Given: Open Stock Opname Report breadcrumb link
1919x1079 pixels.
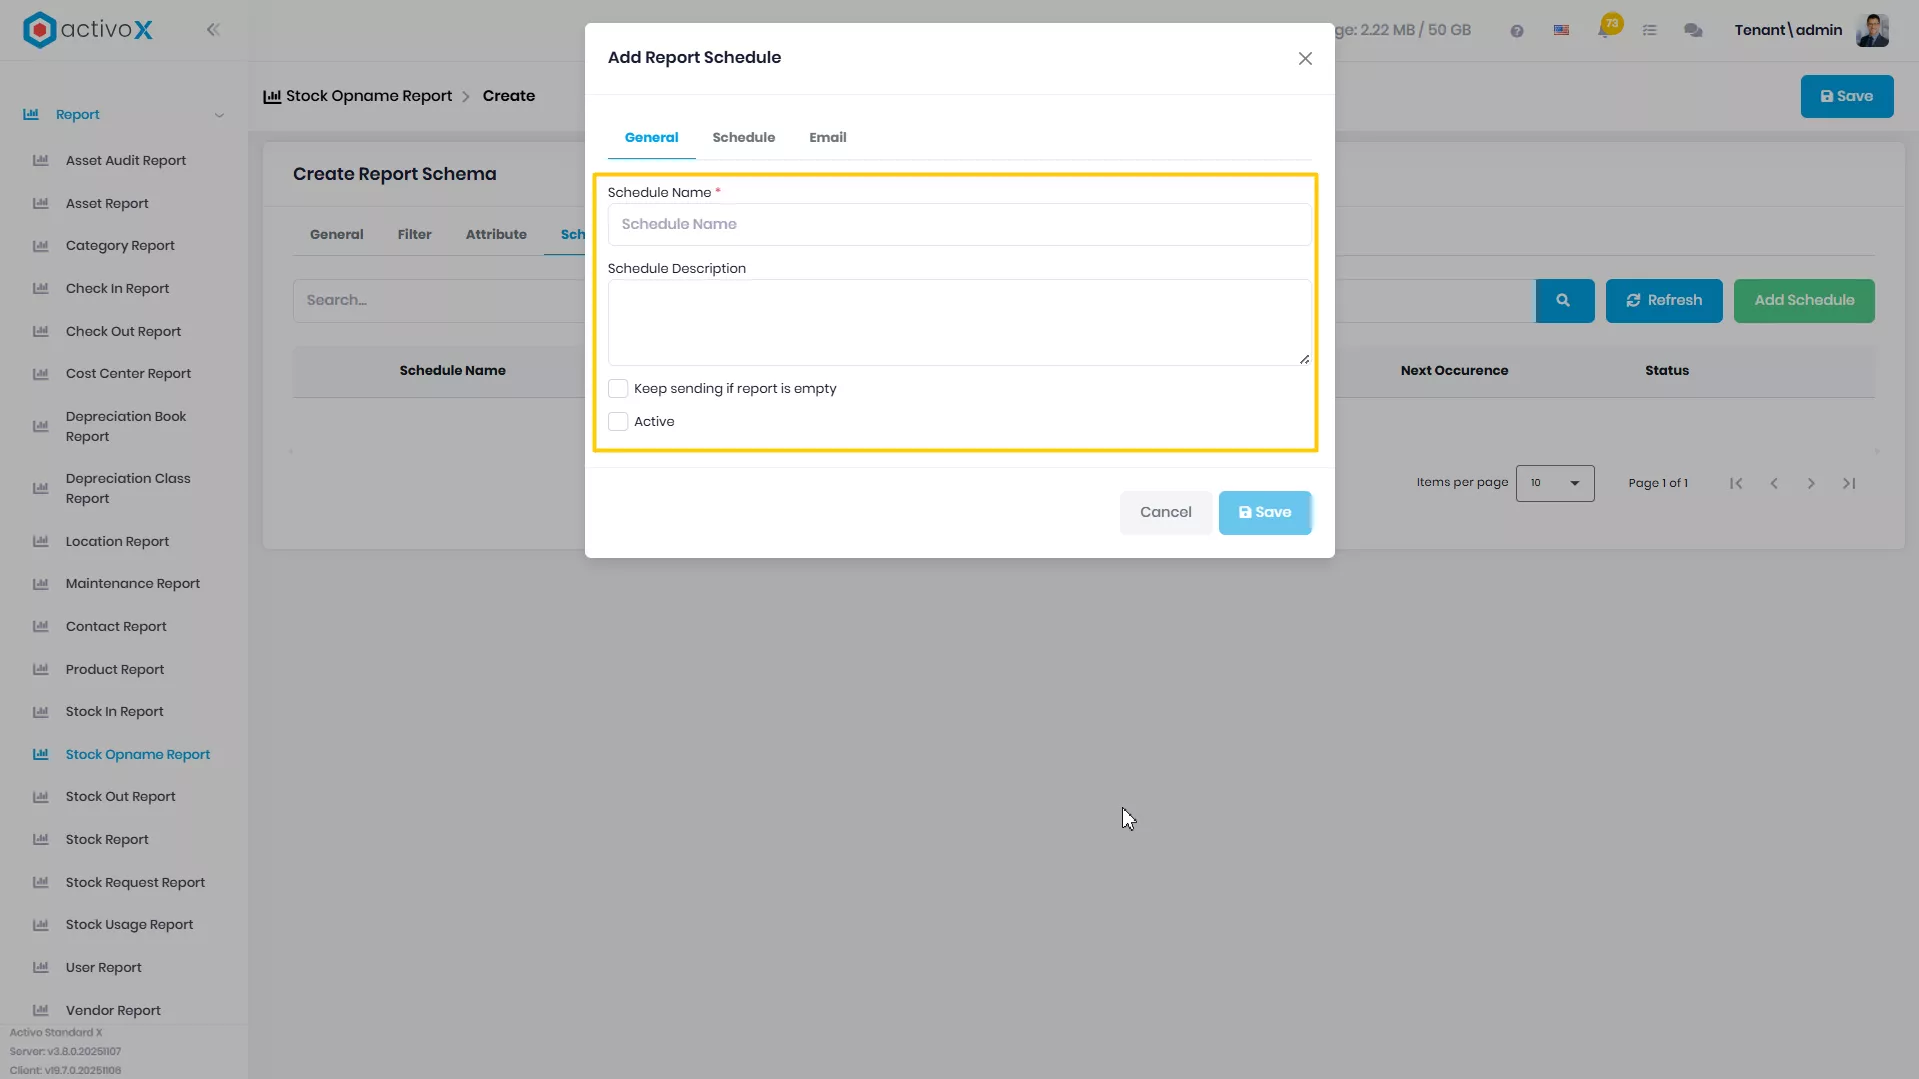Looking at the screenshot, I should click(x=369, y=96).
